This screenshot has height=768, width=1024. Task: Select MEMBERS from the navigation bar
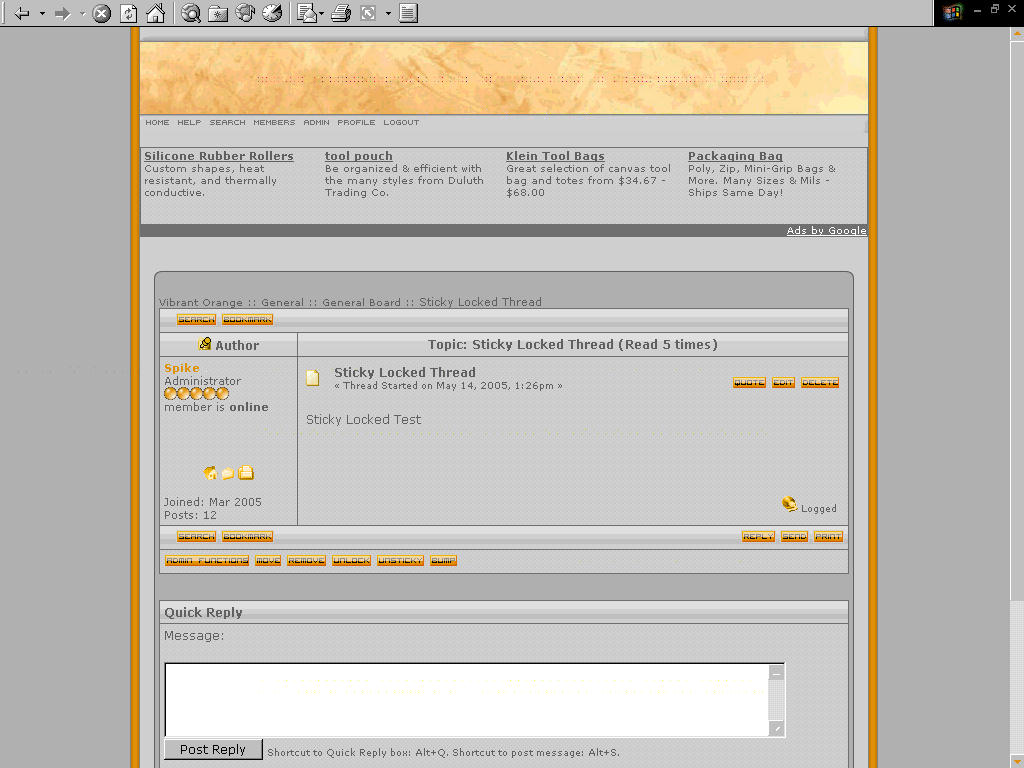click(274, 122)
